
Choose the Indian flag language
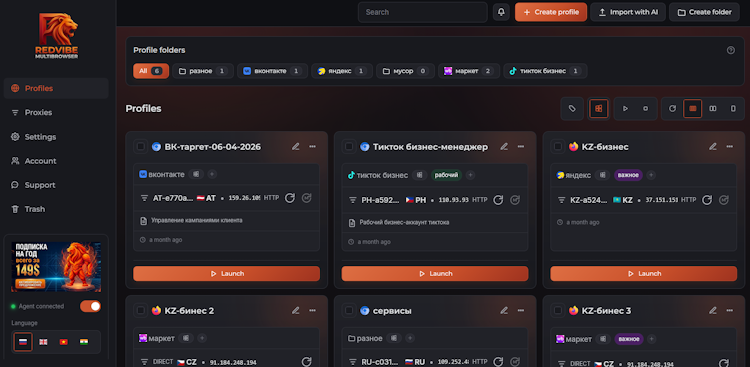coord(84,342)
